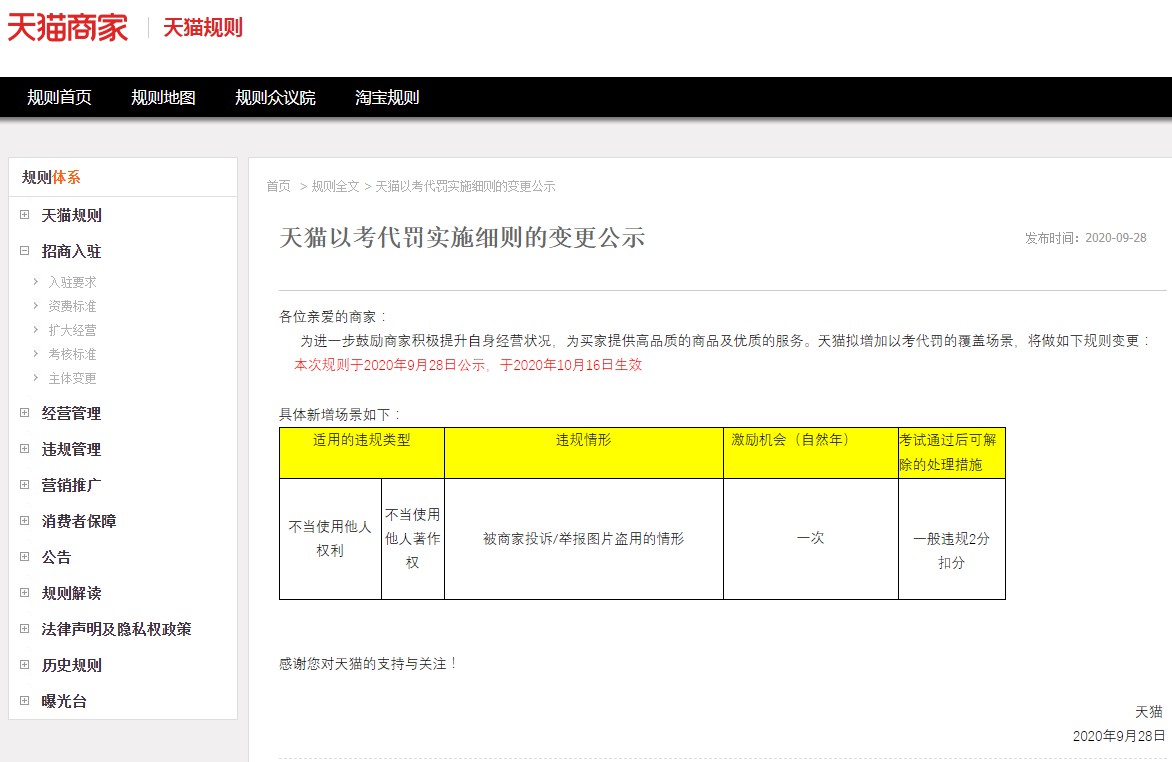1172x762 pixels.
Task: Click the 不当使用他人权利 table cell
Action: [x=330, y=538]
